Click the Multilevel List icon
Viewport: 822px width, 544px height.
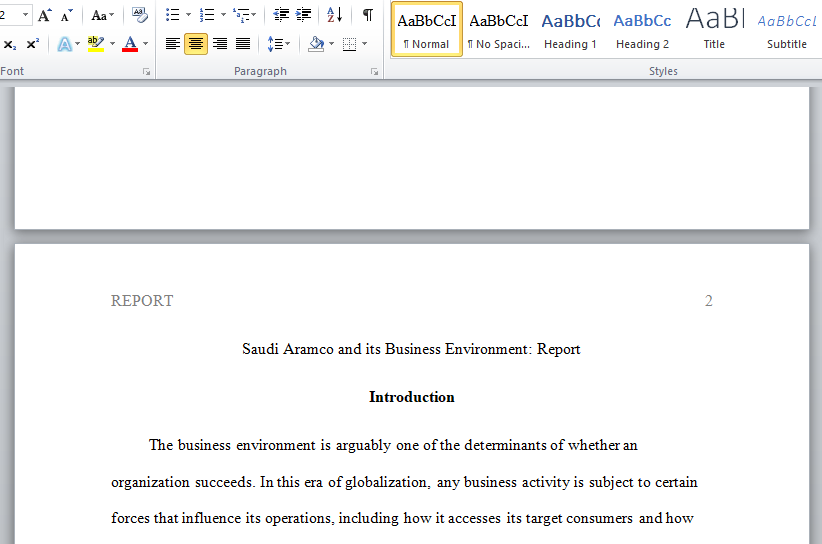tap(241, 15)
